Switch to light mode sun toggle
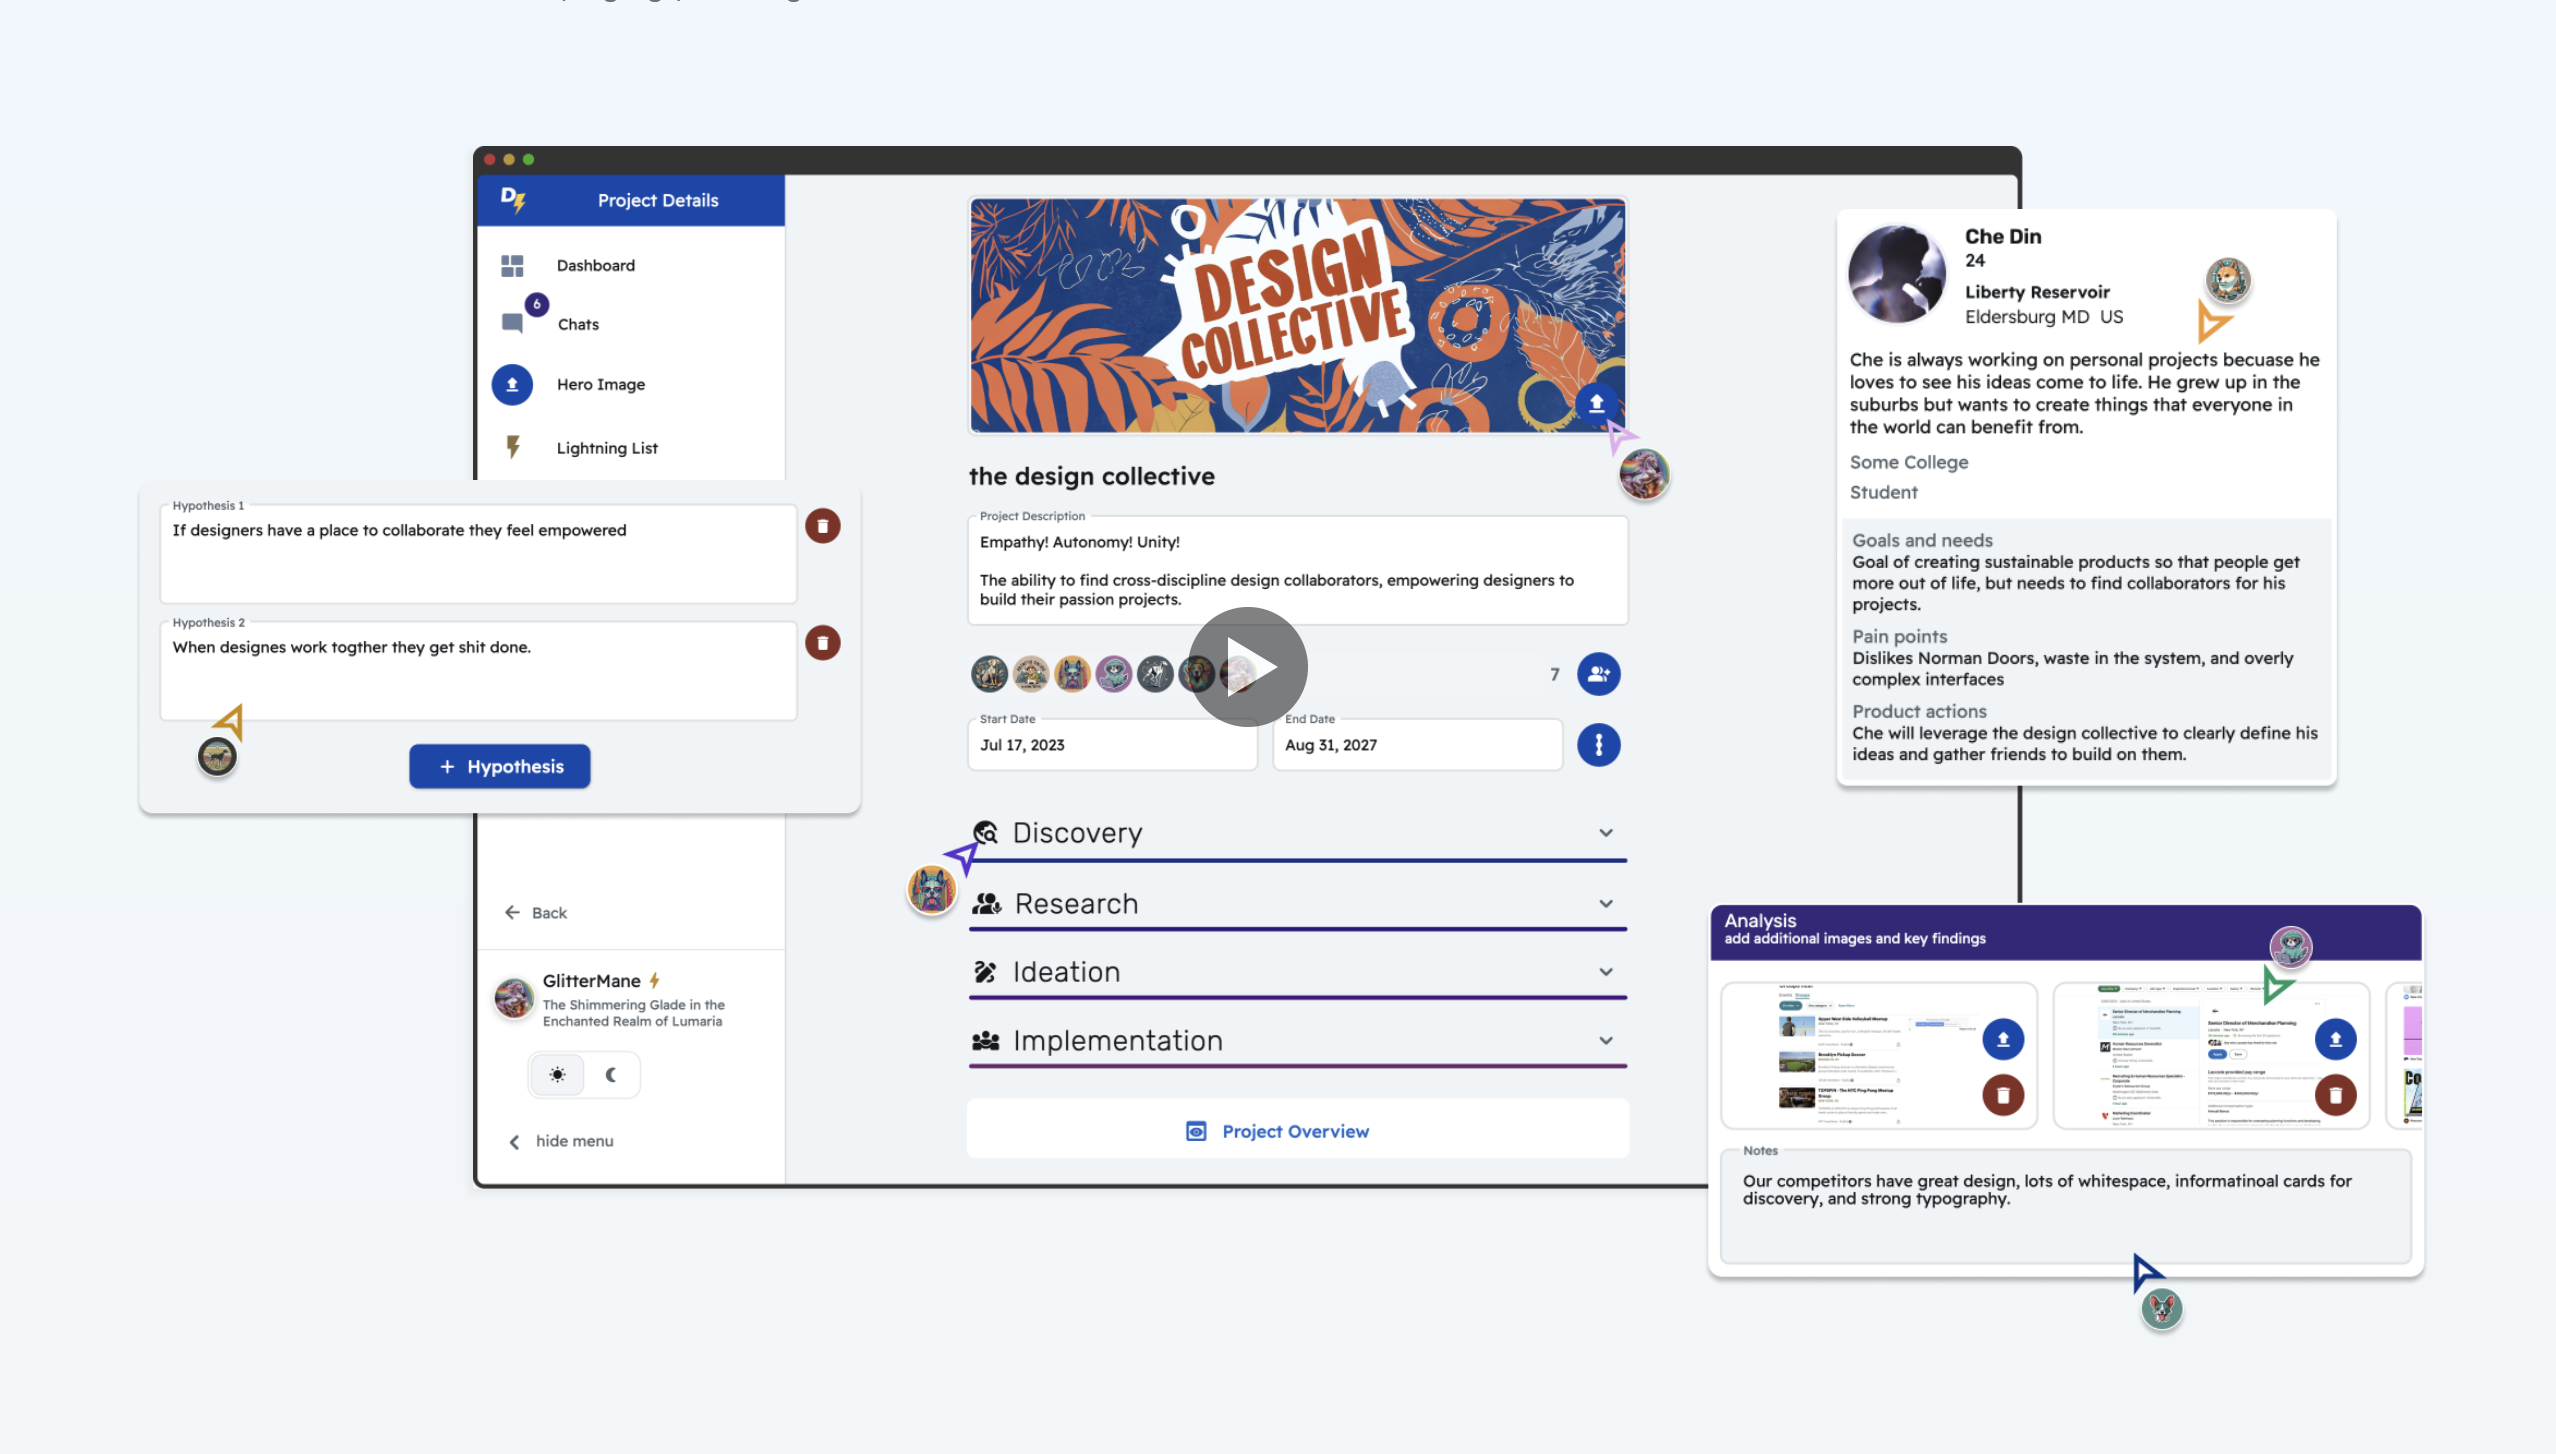This screenshot has height=1454, width=2556. (557, 1075)
